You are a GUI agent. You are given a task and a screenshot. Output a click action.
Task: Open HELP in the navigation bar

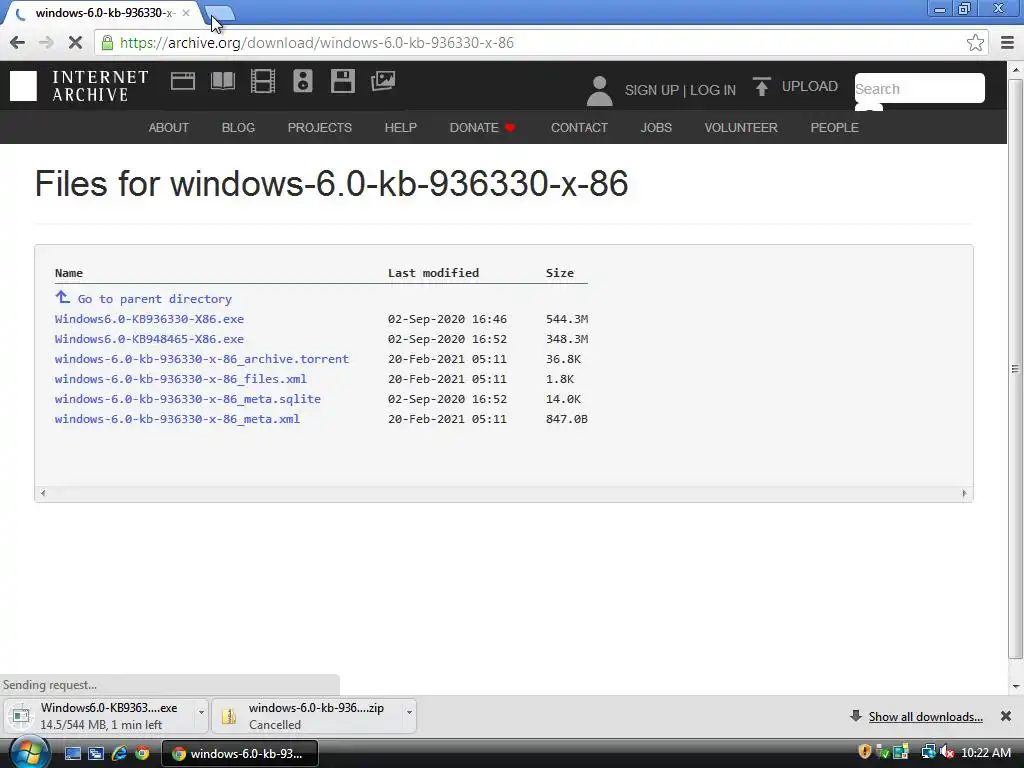(x=400, y=127)
